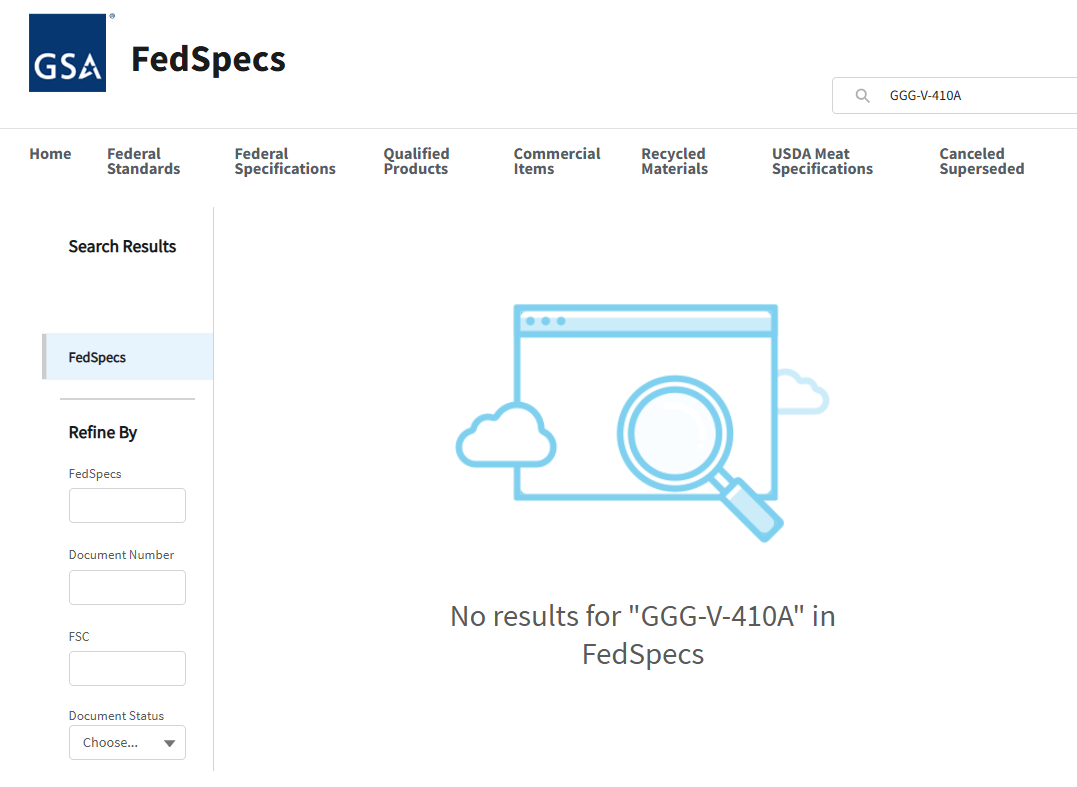
Task: Go to the Home menu item
Action: (50, 154)
